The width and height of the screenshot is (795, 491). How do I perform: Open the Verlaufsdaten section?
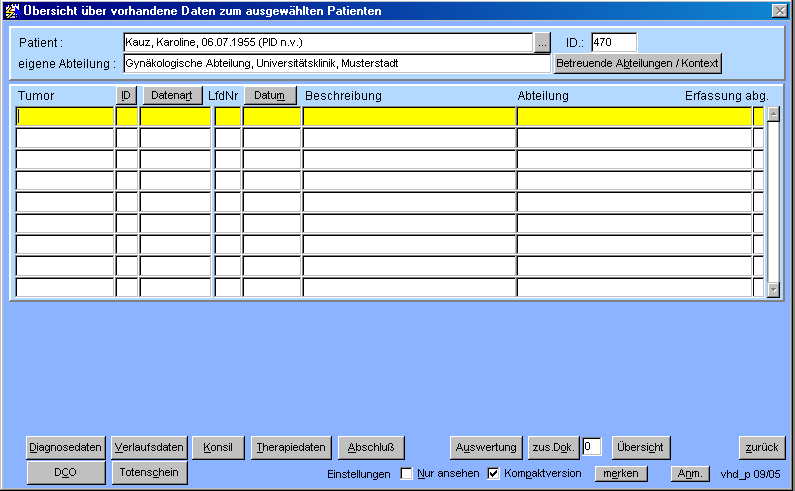point(149,447)
